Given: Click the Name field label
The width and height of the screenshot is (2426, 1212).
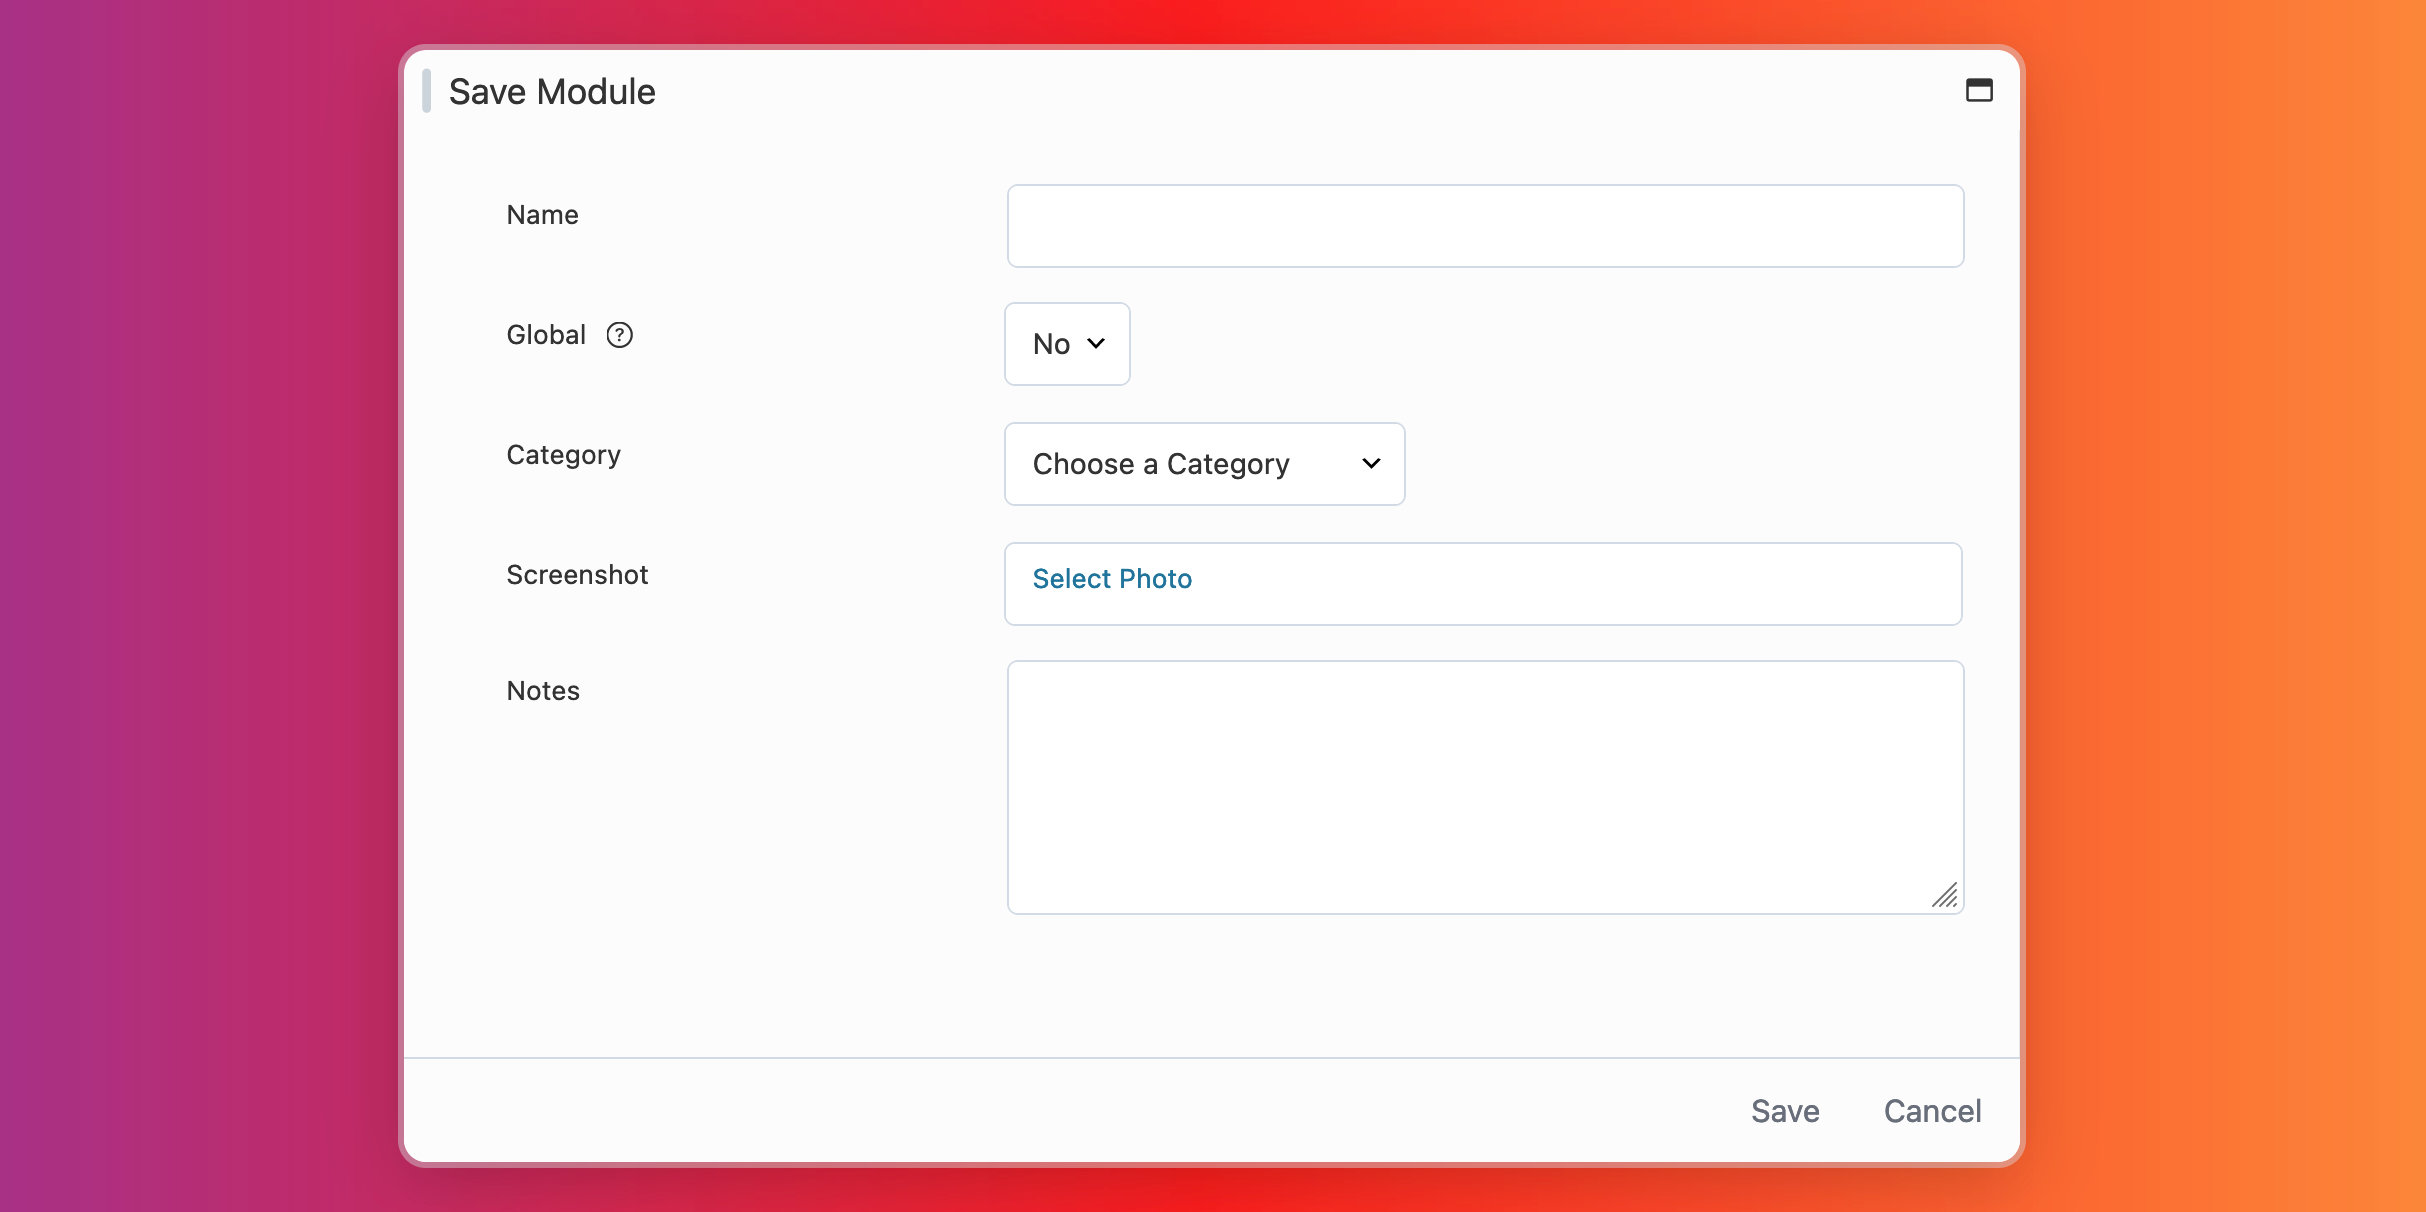Looking at the screenshot, I should point(542,214).
